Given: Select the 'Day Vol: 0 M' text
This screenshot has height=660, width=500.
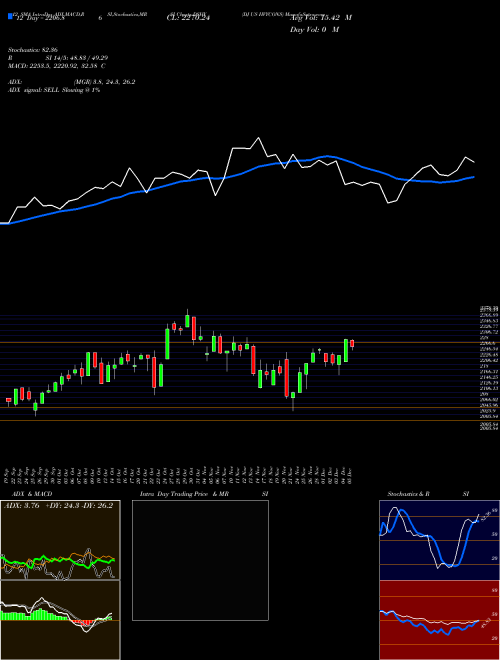Looking at the screenshot, I should click(x=314, y=29).
